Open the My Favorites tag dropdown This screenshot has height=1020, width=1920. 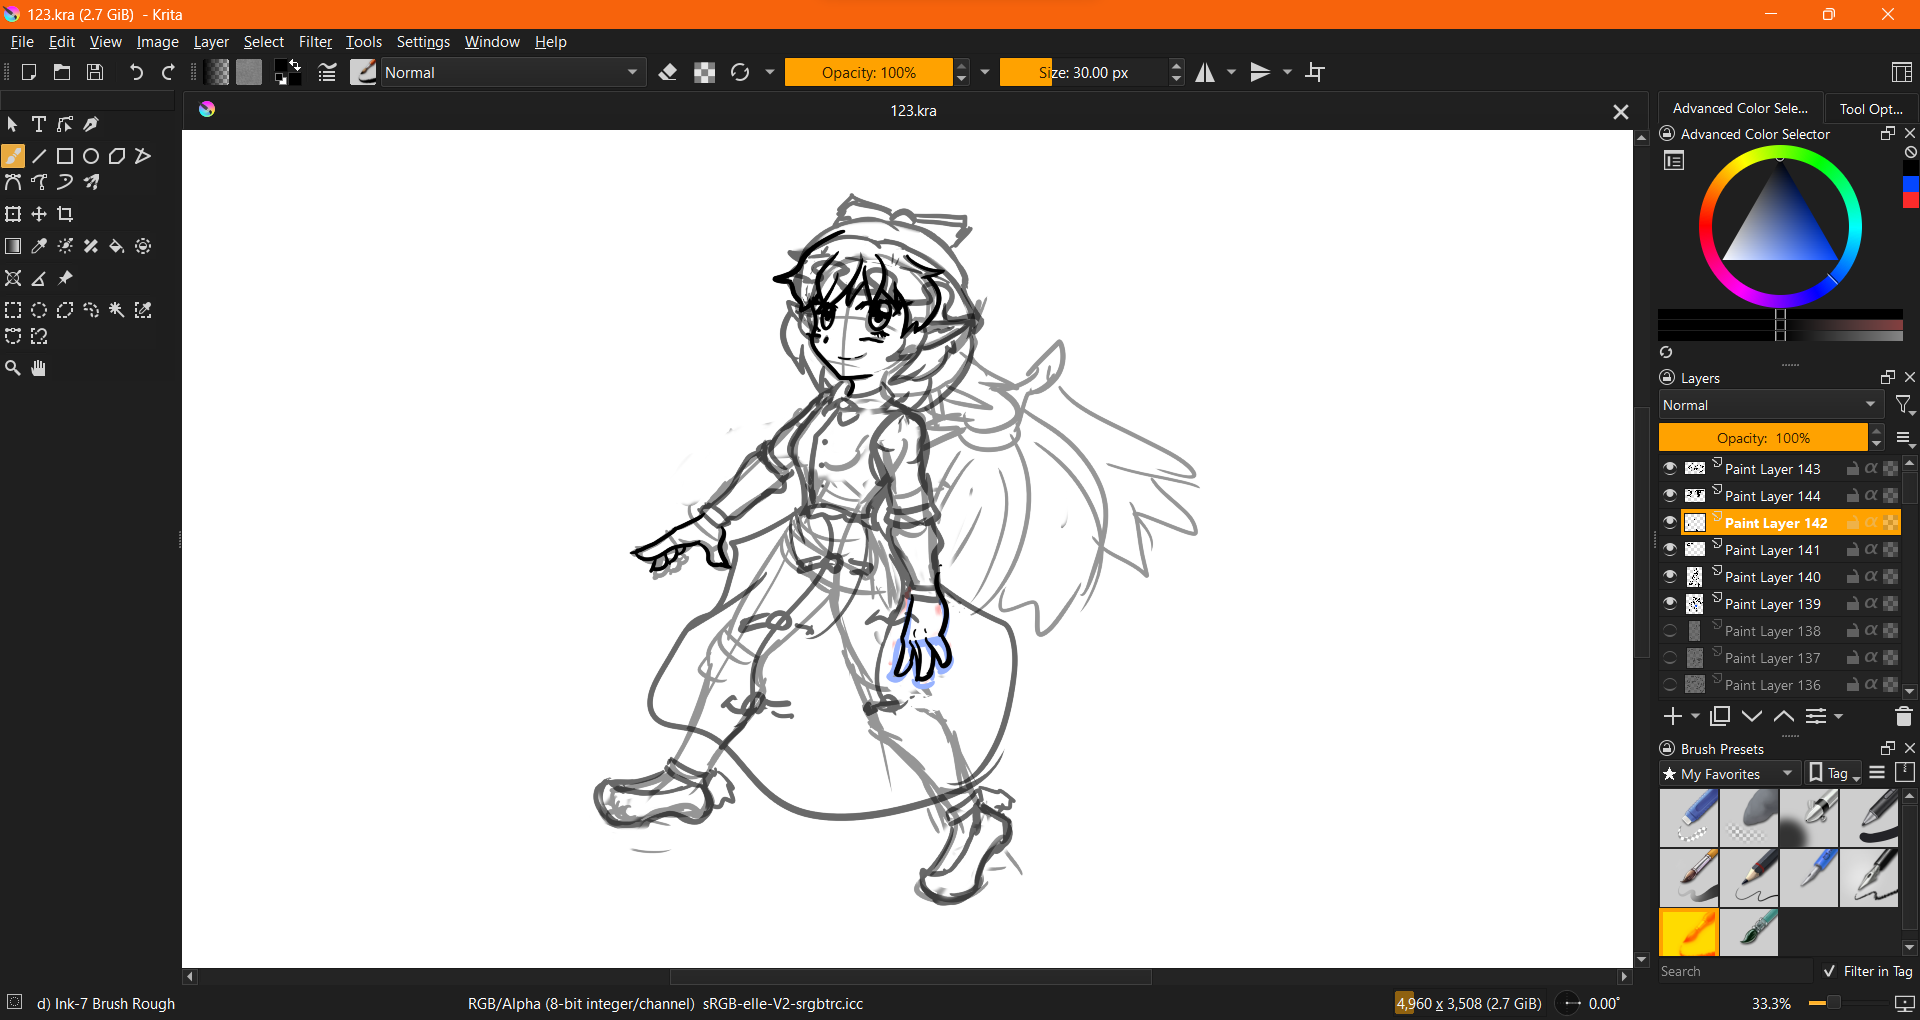(1729, 774)
